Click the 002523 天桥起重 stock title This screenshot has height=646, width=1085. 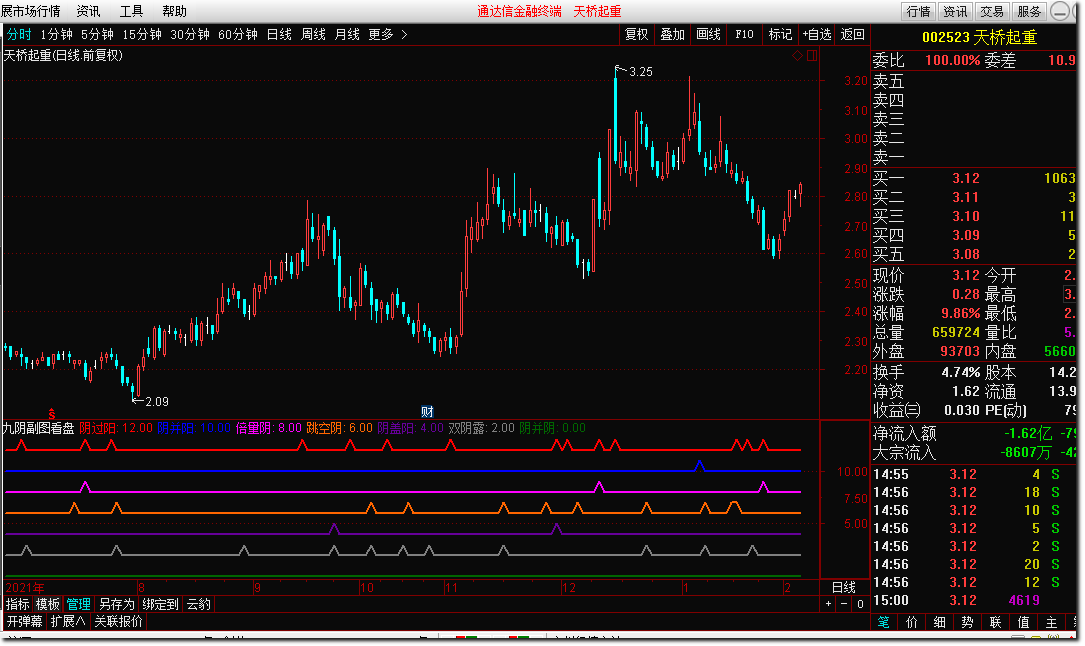coord(979,37)
